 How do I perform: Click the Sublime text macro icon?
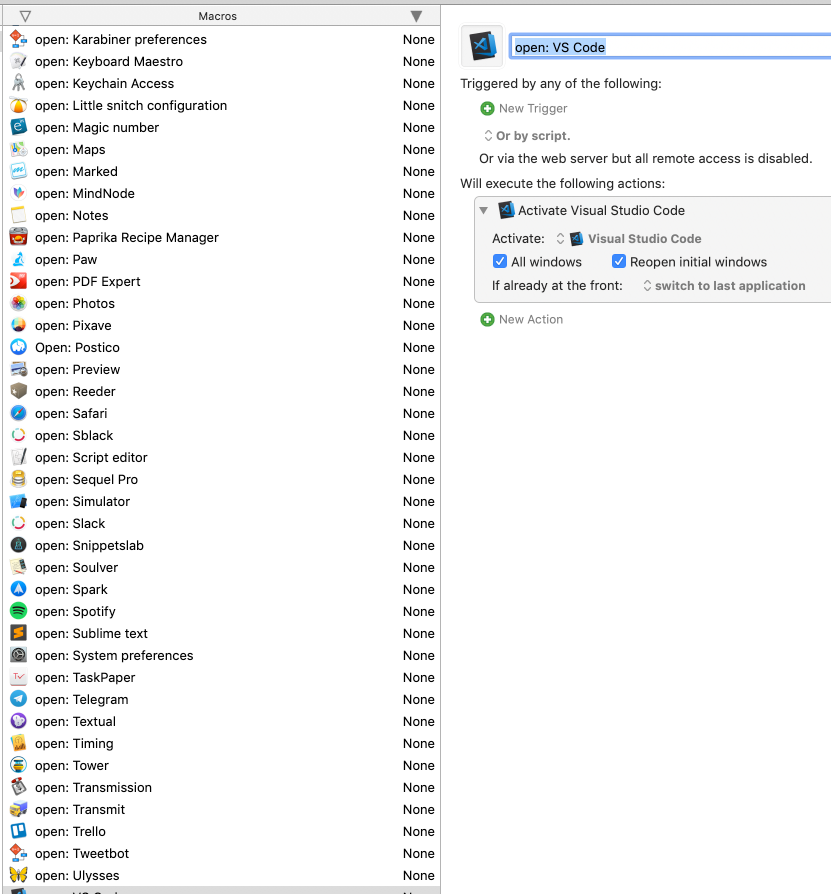tap(19, 633)
